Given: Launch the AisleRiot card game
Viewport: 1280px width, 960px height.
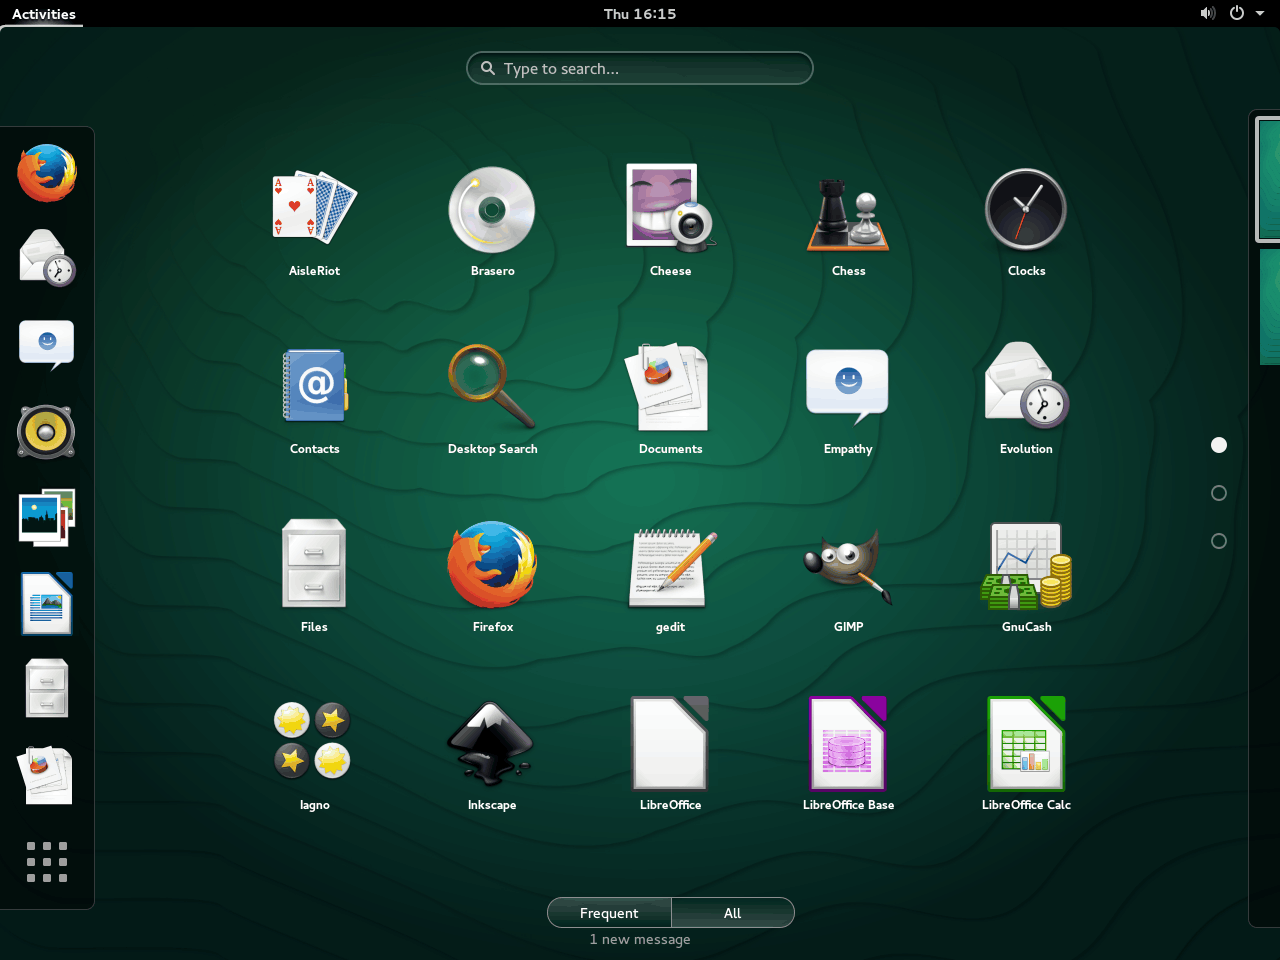Looking at the screenshot, I should 314,207.
